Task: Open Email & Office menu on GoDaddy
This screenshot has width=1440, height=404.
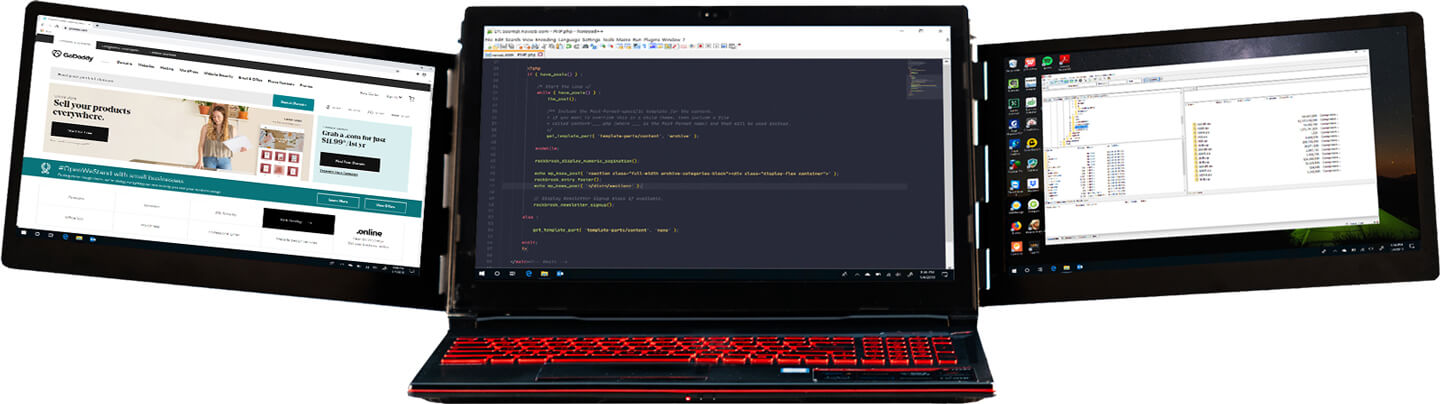Action: pyautogui.click(x=250, y=79)
